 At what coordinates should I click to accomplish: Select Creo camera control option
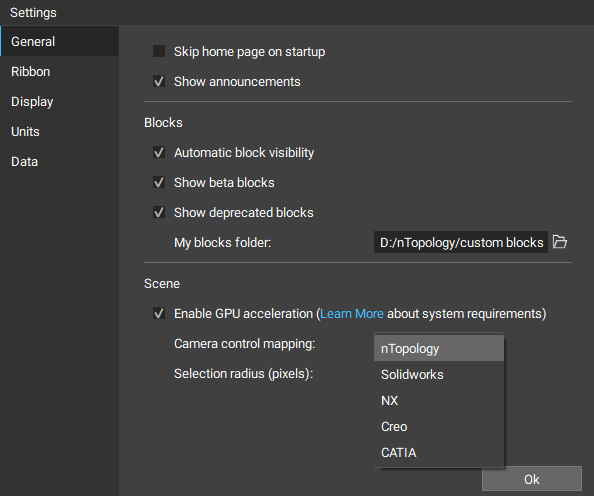pyautogui.click(x=439, y=427)
